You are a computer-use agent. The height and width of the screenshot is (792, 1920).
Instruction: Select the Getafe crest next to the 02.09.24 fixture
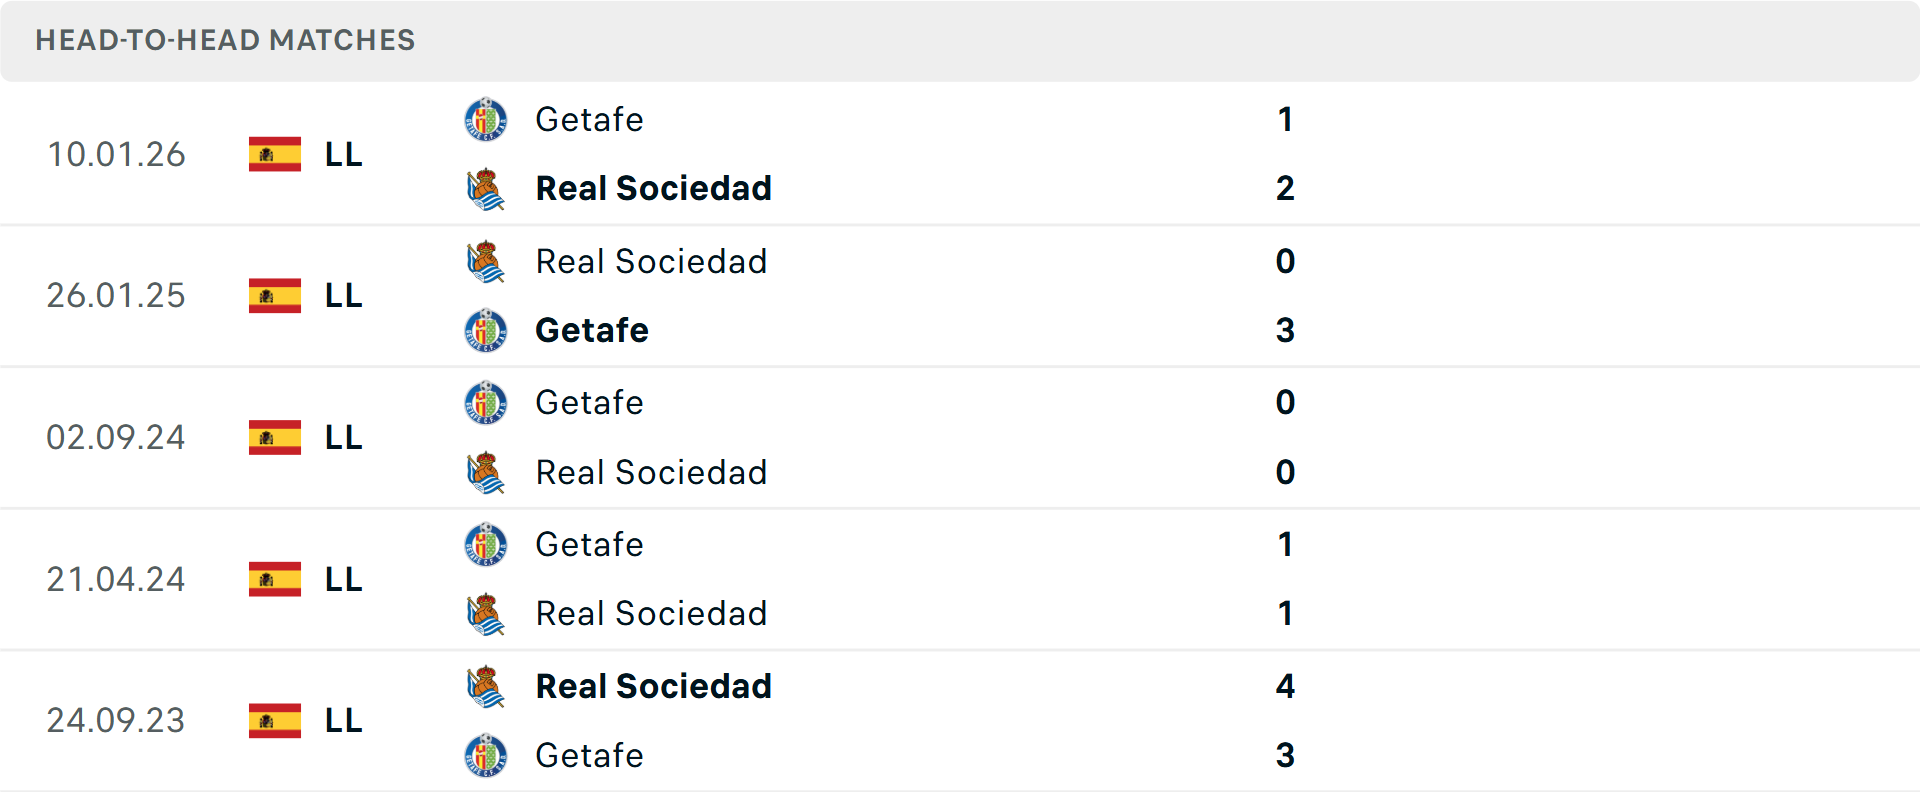[x=486, y=403]
